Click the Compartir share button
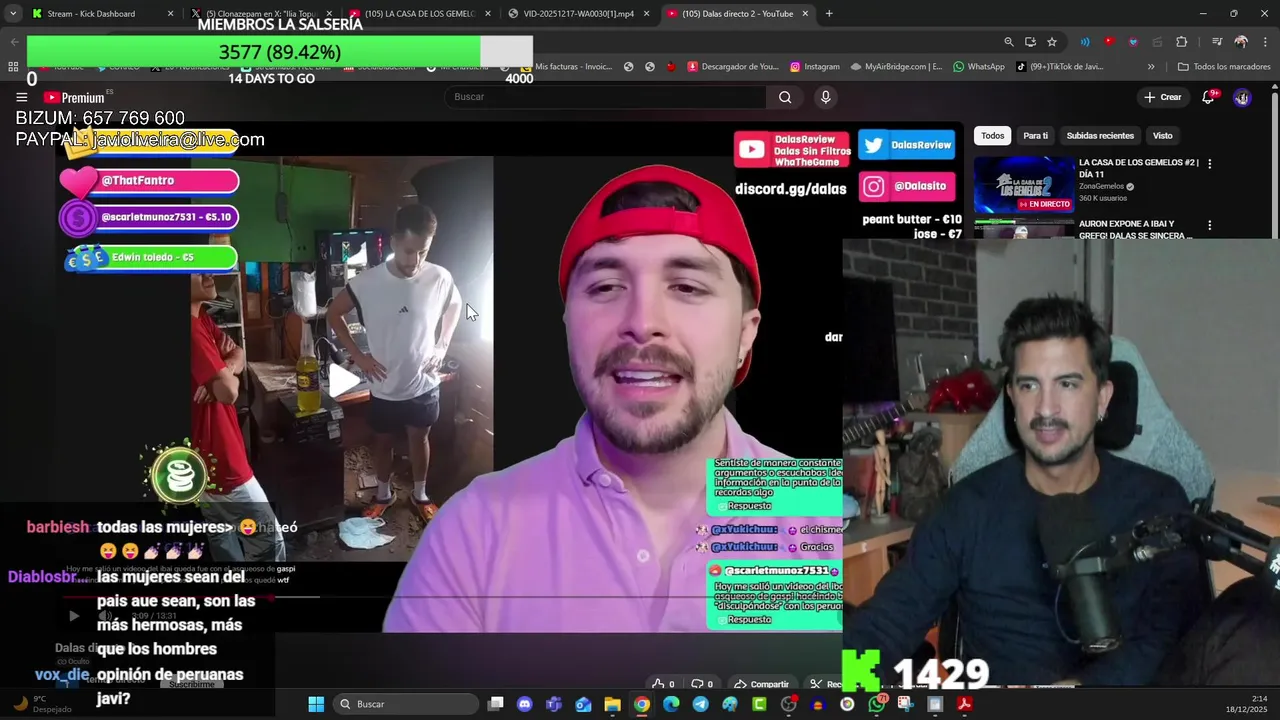 click(761, 685)
